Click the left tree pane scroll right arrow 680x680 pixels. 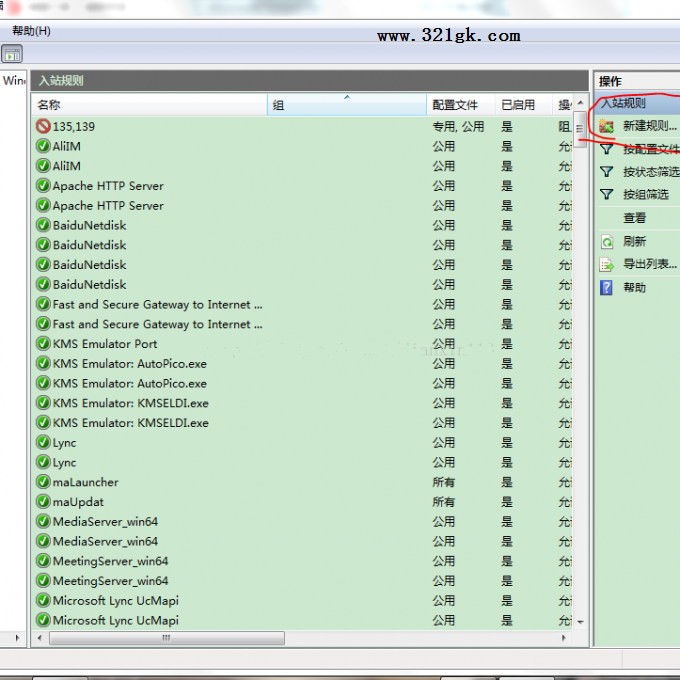point(17,638)
